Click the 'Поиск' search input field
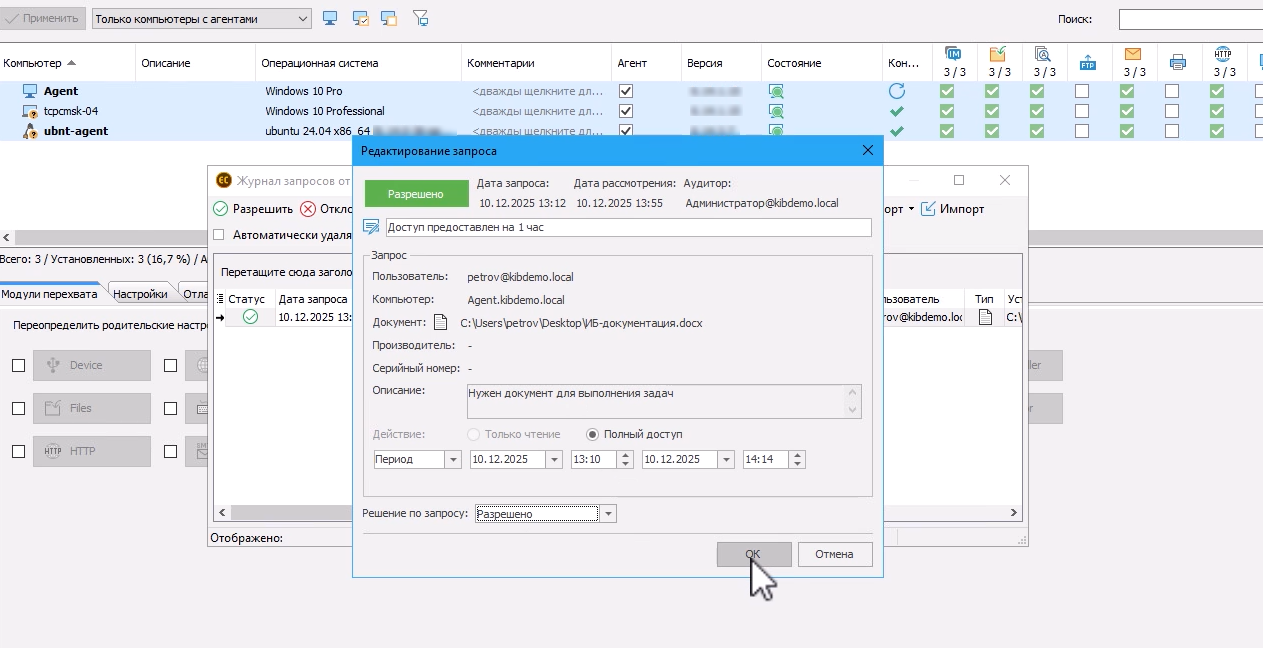The height and width of the screenshot is (648, 1263). (x=1190, y=19)
